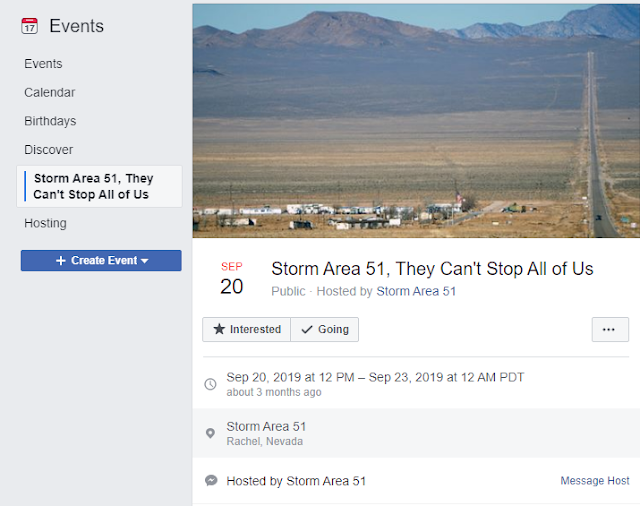
Task: Click the Events calendar icon
Action: coord(29,27)
